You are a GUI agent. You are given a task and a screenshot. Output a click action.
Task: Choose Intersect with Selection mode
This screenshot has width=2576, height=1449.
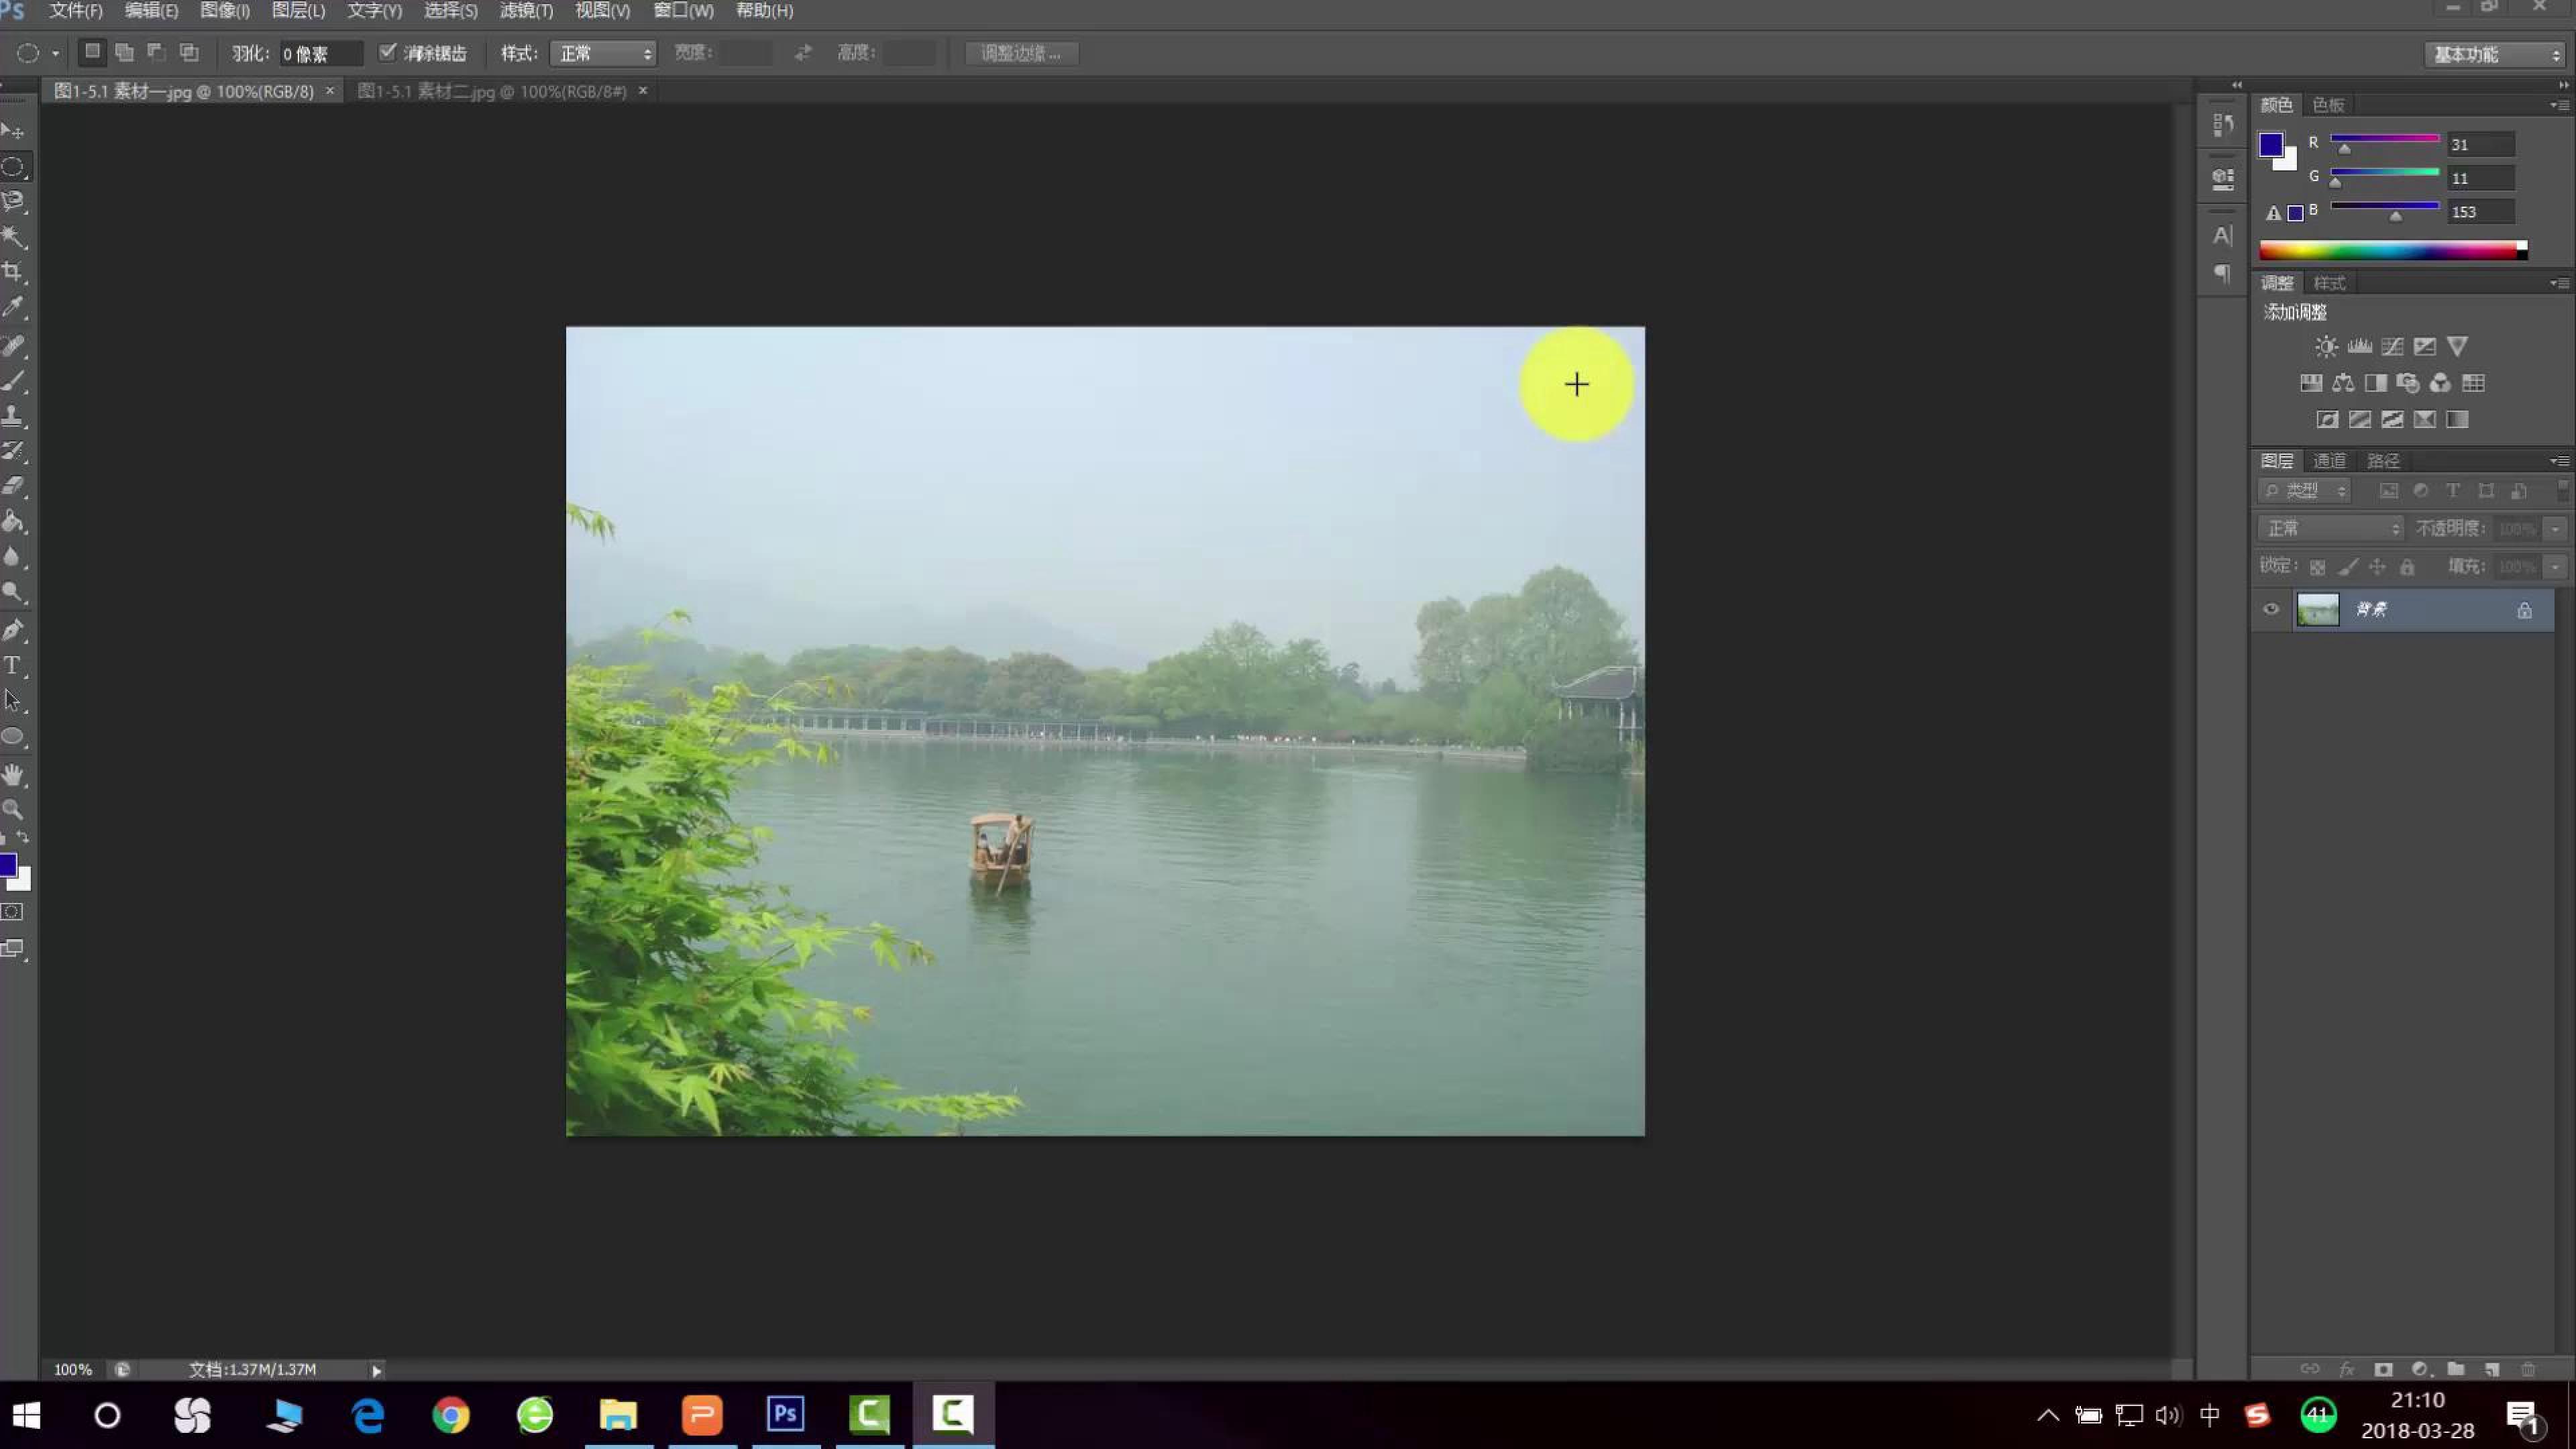[188, 52]
